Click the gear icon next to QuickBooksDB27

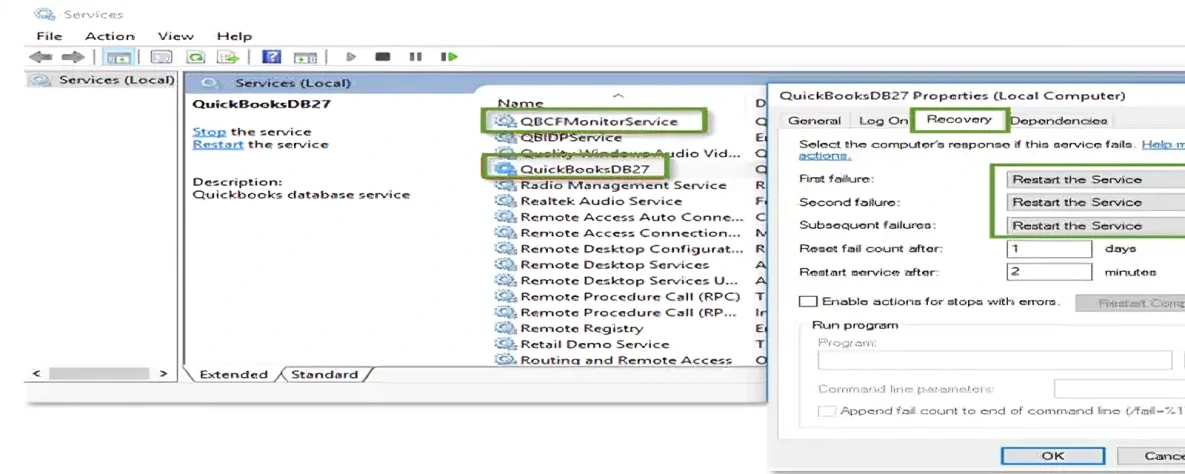click(x=505, y=169)
